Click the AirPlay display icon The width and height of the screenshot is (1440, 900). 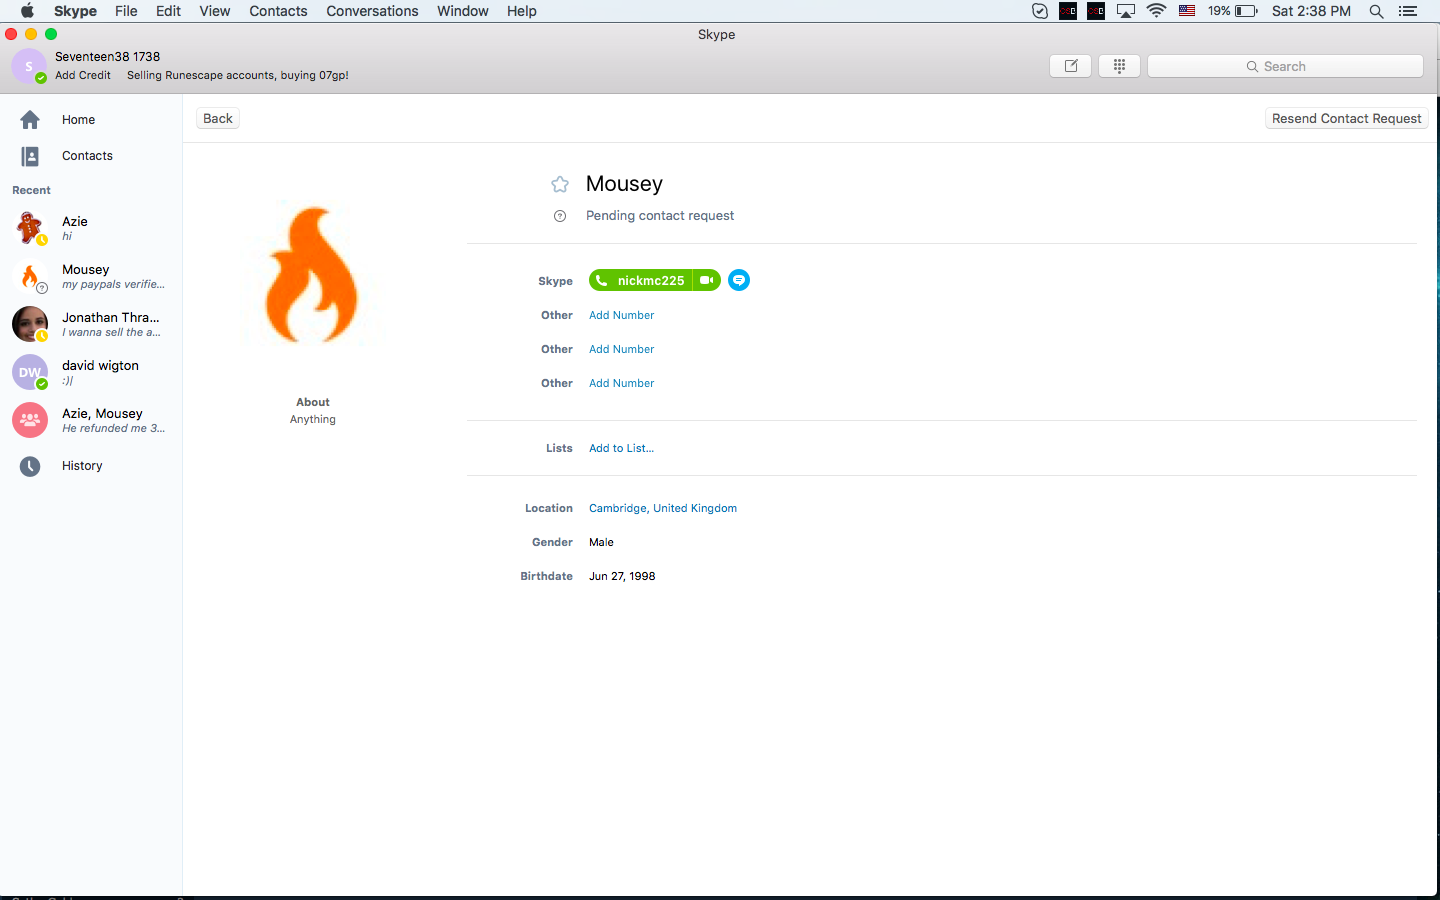pyautogui.click(x=1126, y=11)
